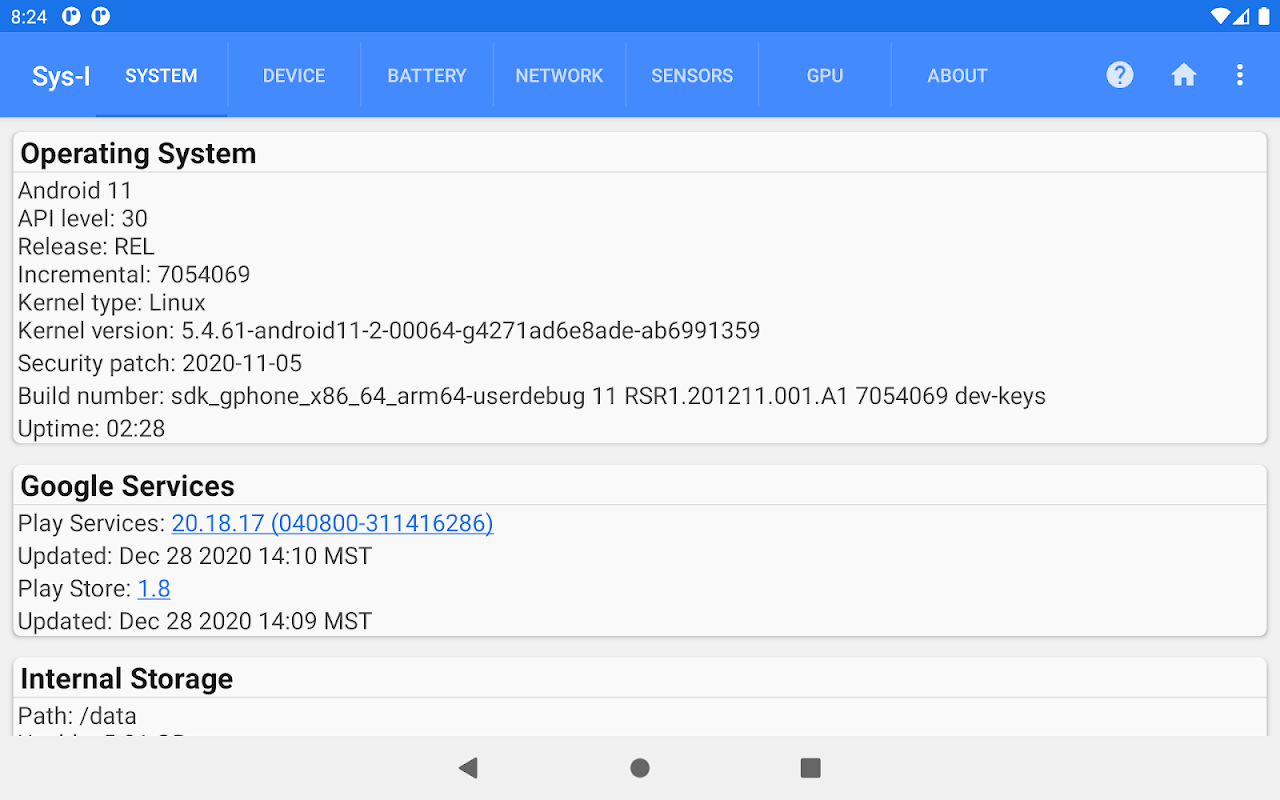Tap the Kernel version line
Viewport: 1280px width, 800px height.
pos(389,330)
